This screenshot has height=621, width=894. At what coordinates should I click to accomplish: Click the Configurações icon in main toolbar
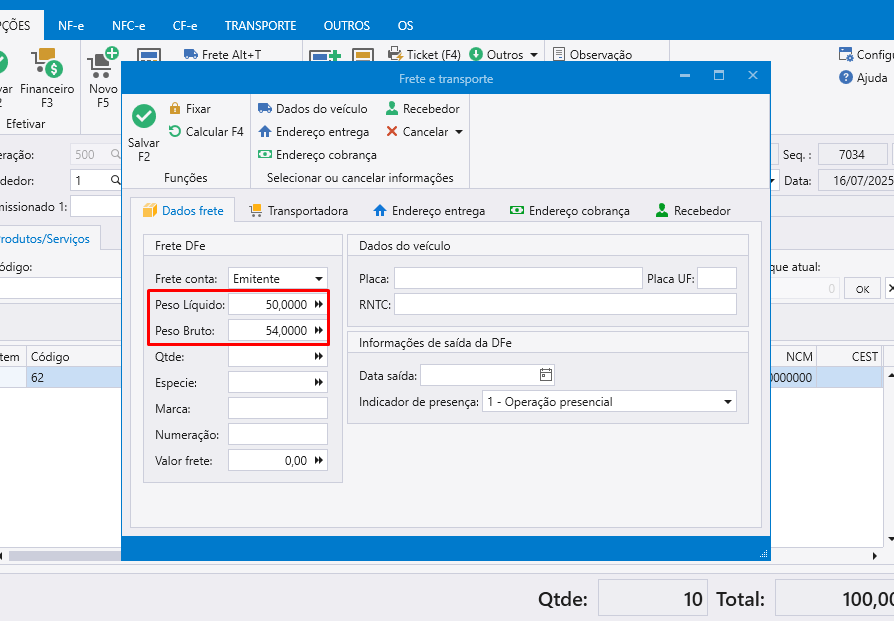click(x=846, y=54)
